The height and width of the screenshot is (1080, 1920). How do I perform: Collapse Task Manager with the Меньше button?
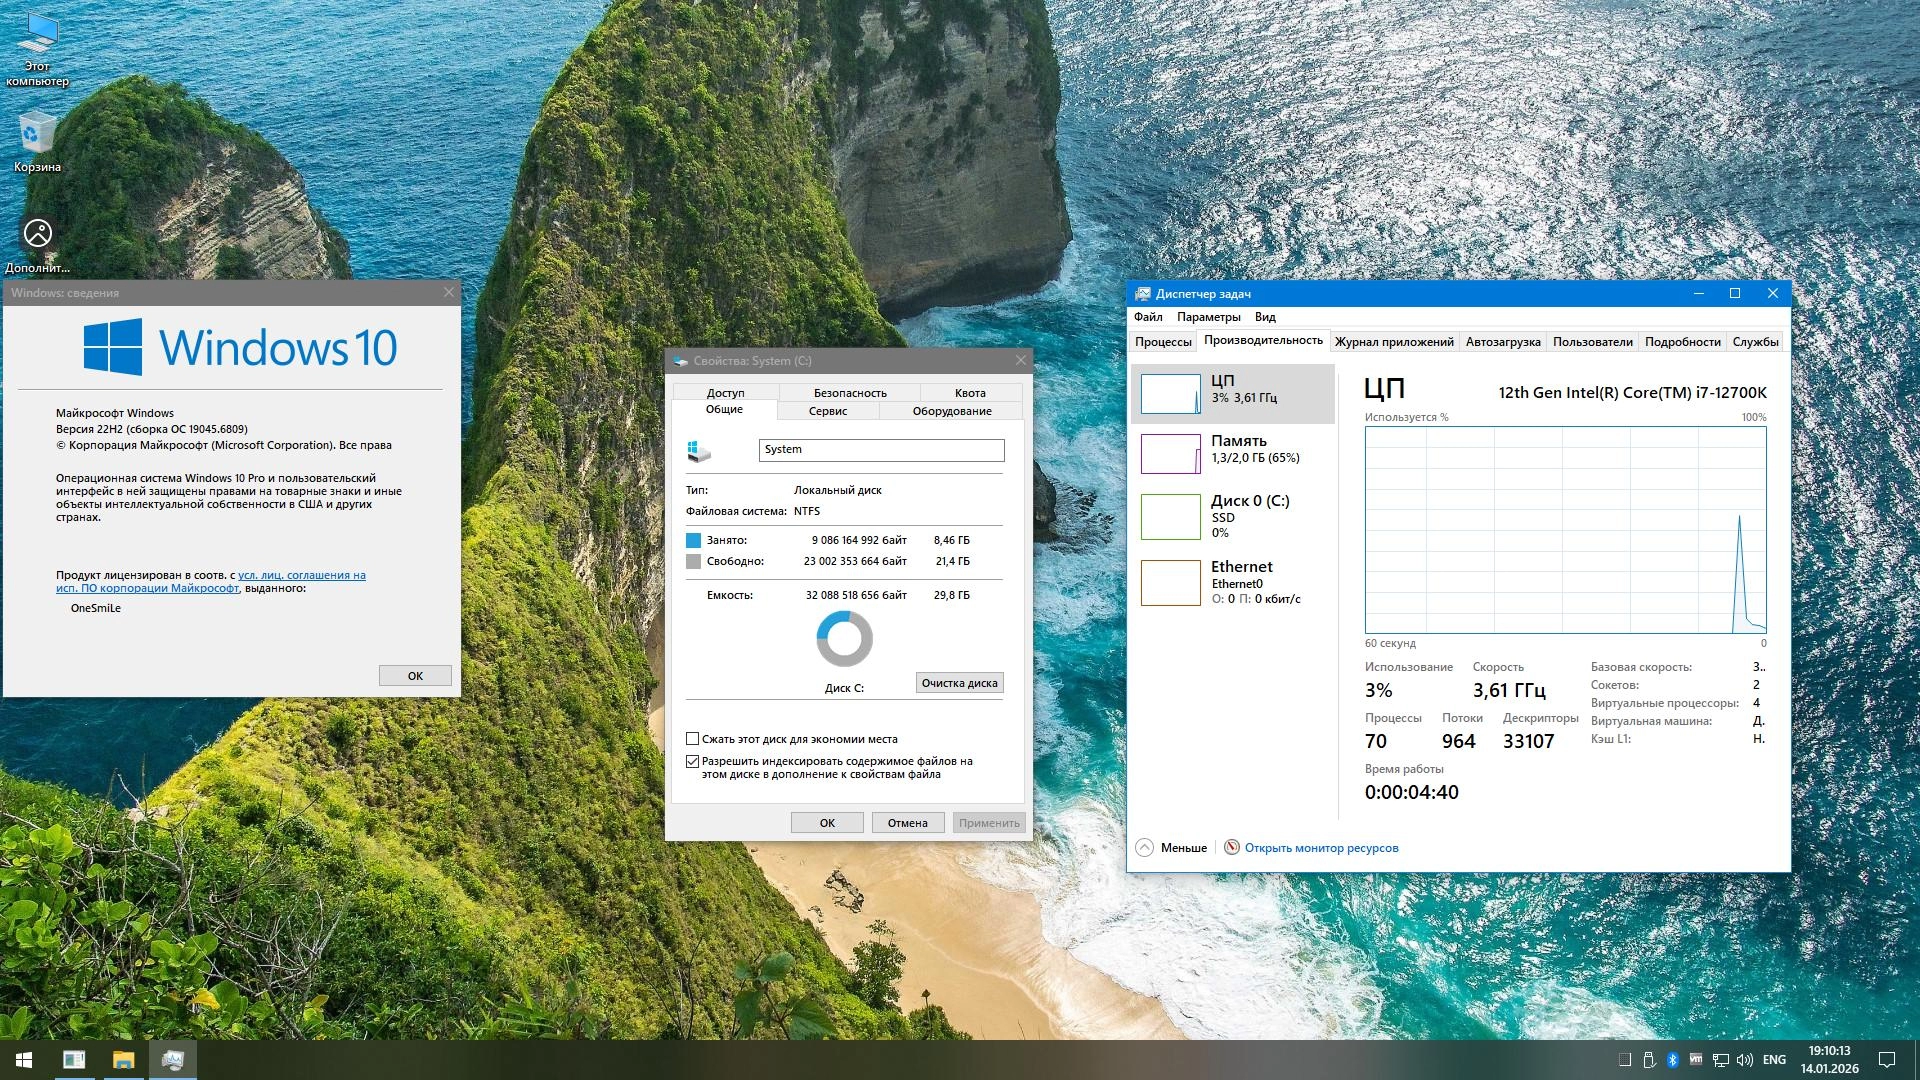tap(1172, 848)
